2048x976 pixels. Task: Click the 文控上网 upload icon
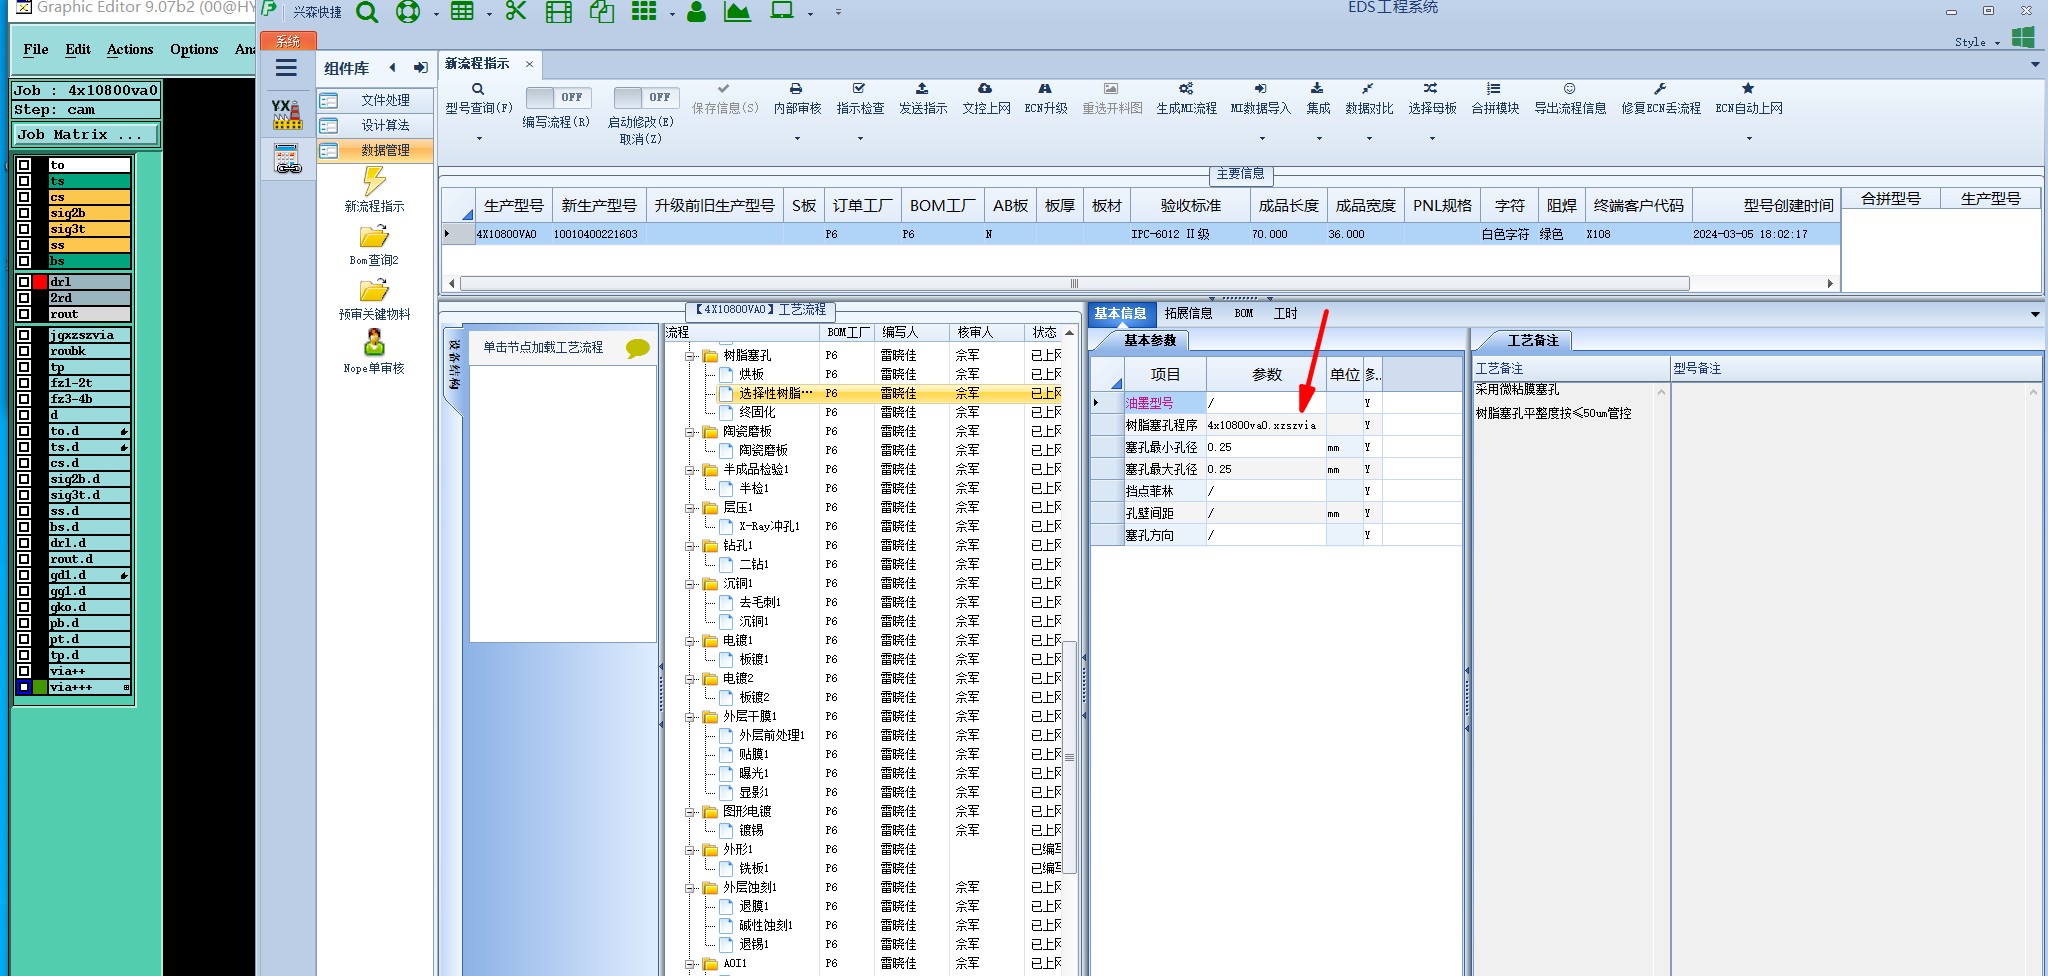[985, 89]
